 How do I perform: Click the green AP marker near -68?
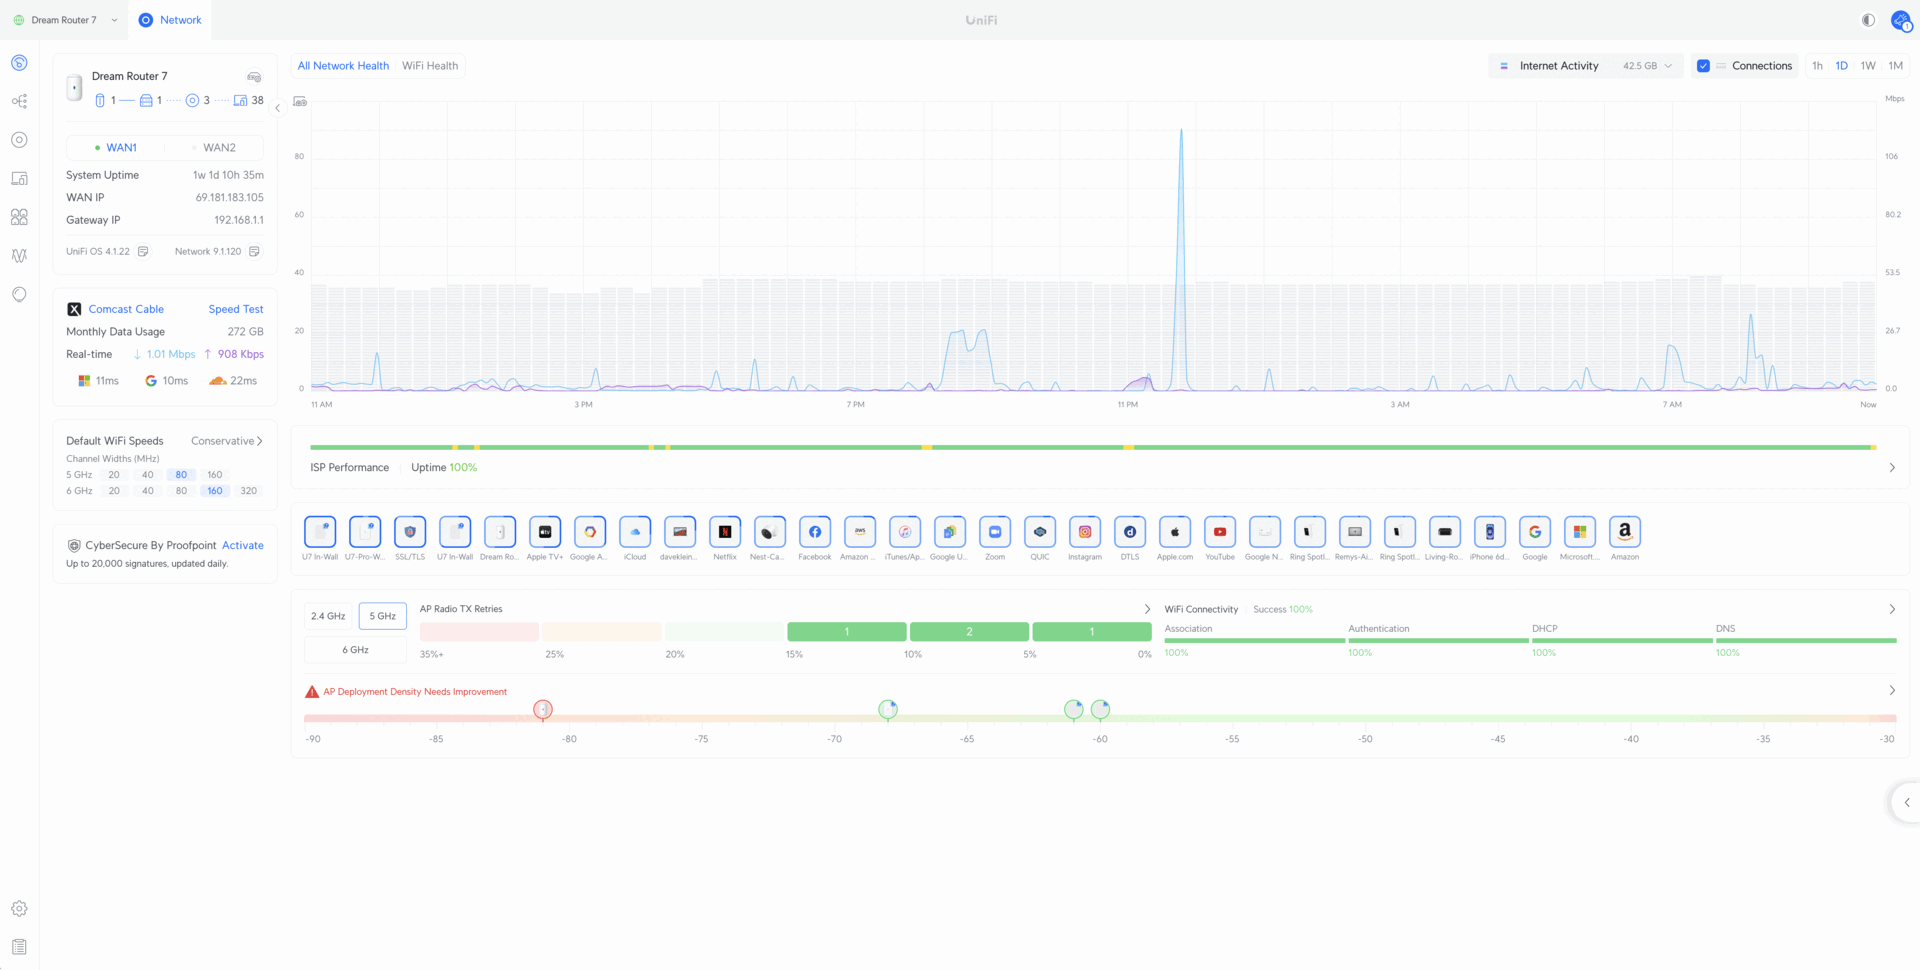click(x=888, y=710)
